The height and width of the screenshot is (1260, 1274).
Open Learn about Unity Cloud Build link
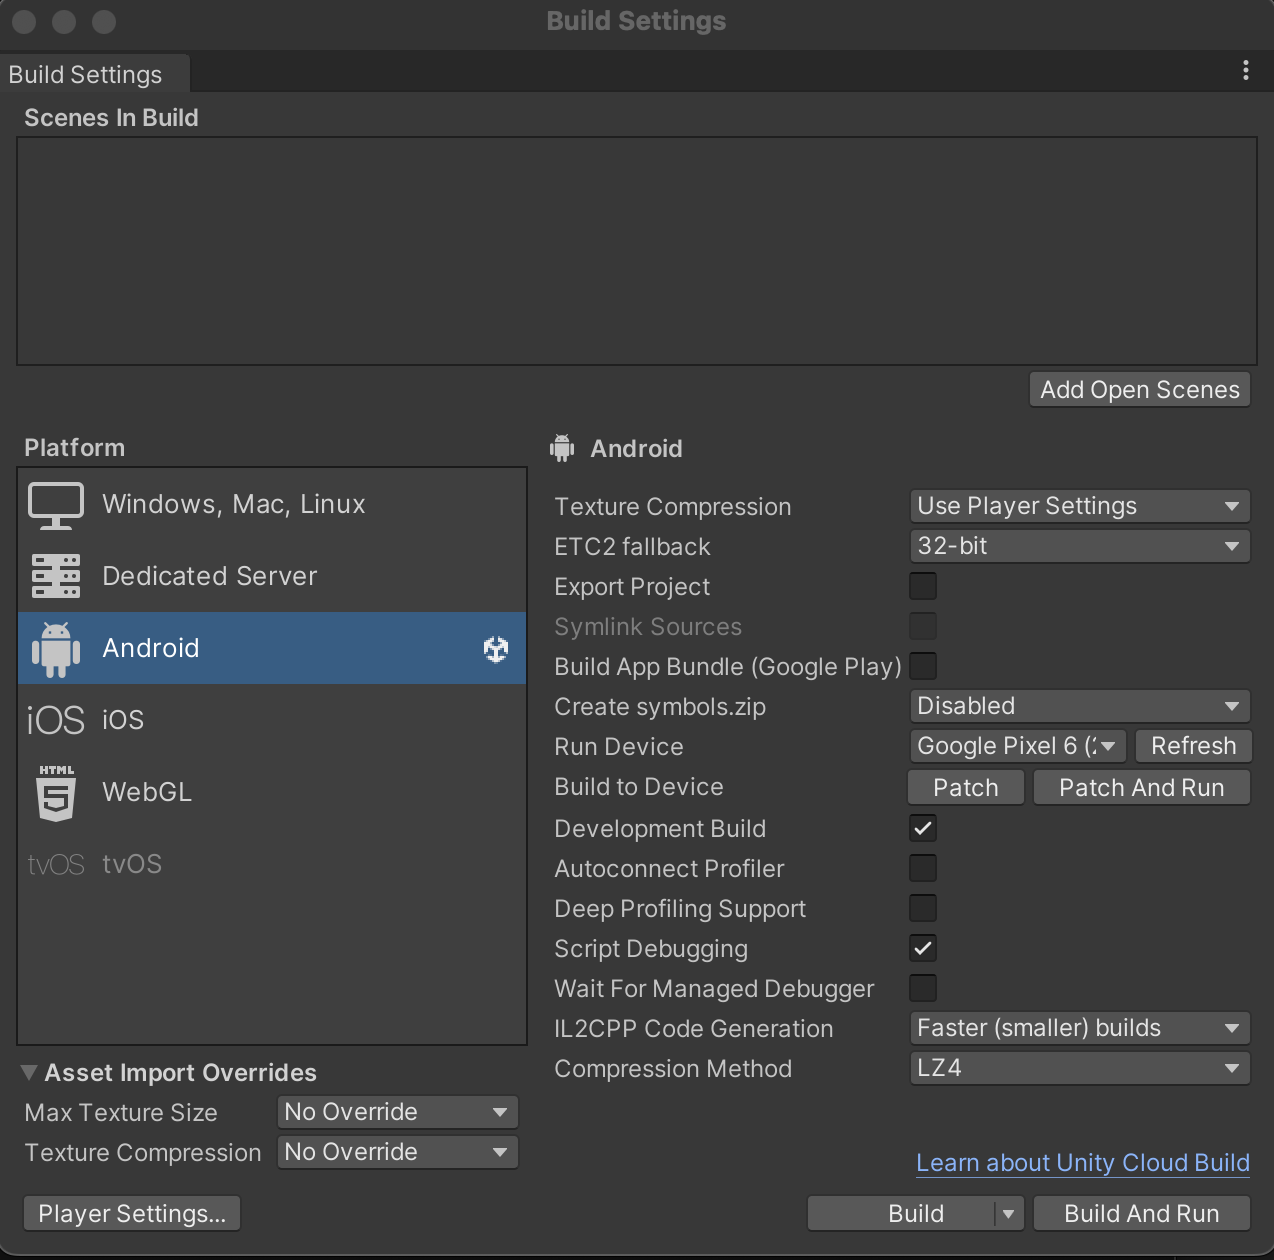(1083, 1162)
